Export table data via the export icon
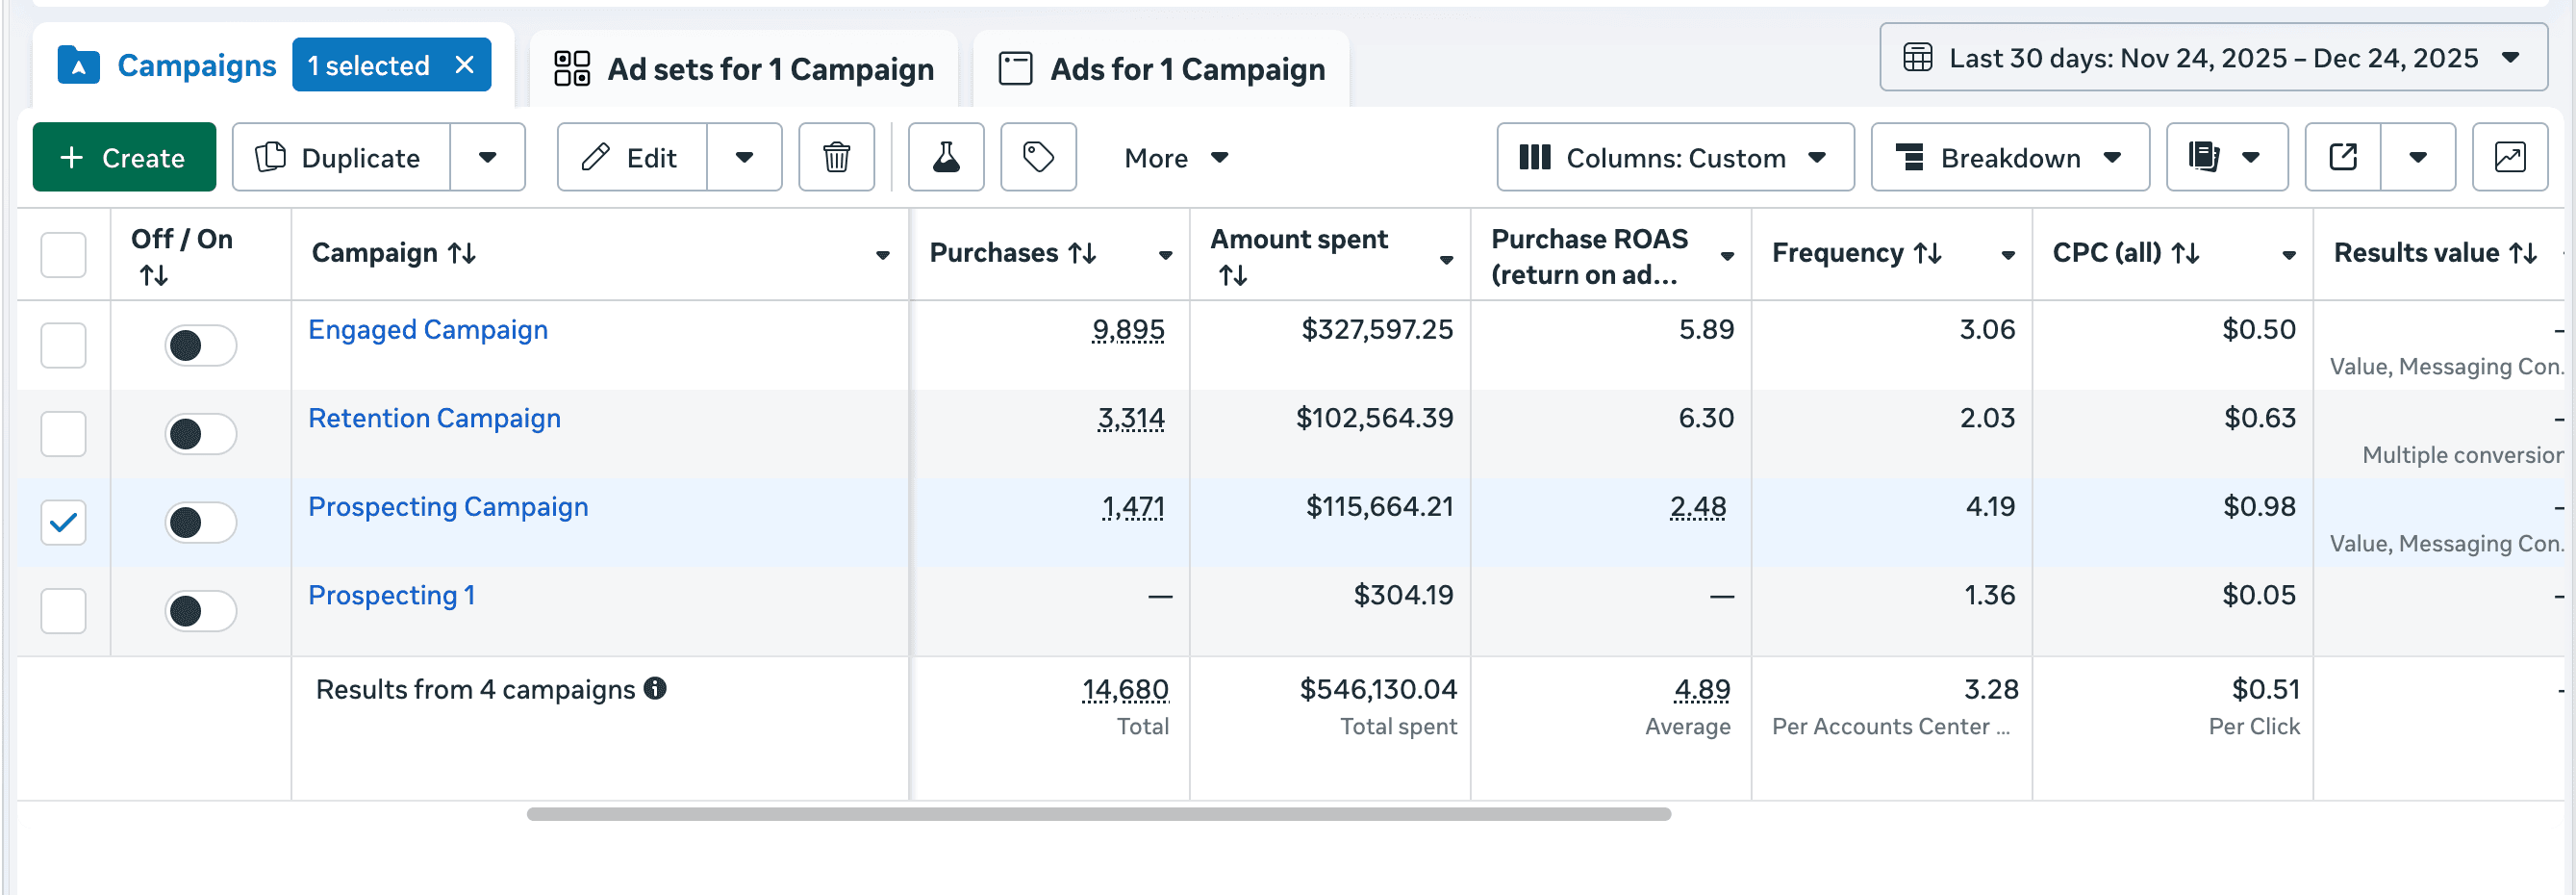 2340,157
